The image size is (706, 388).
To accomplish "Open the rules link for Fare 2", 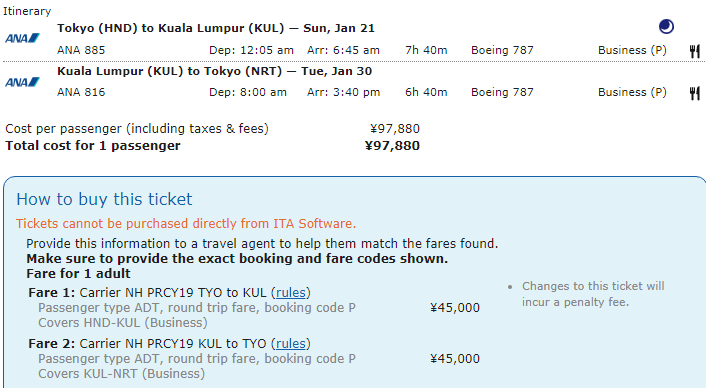I will click(x=290, y=343).
